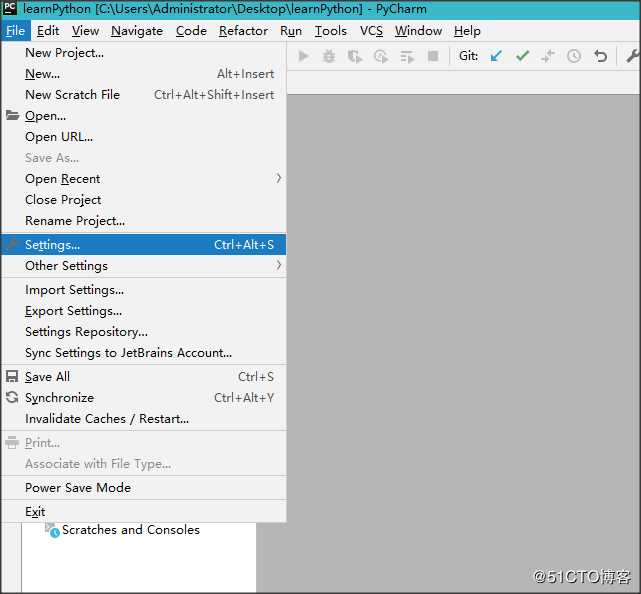The width and height of the screenshot is (641, 594).
Task: Click the Git Revert undo icon
Action: coord(600,56)
